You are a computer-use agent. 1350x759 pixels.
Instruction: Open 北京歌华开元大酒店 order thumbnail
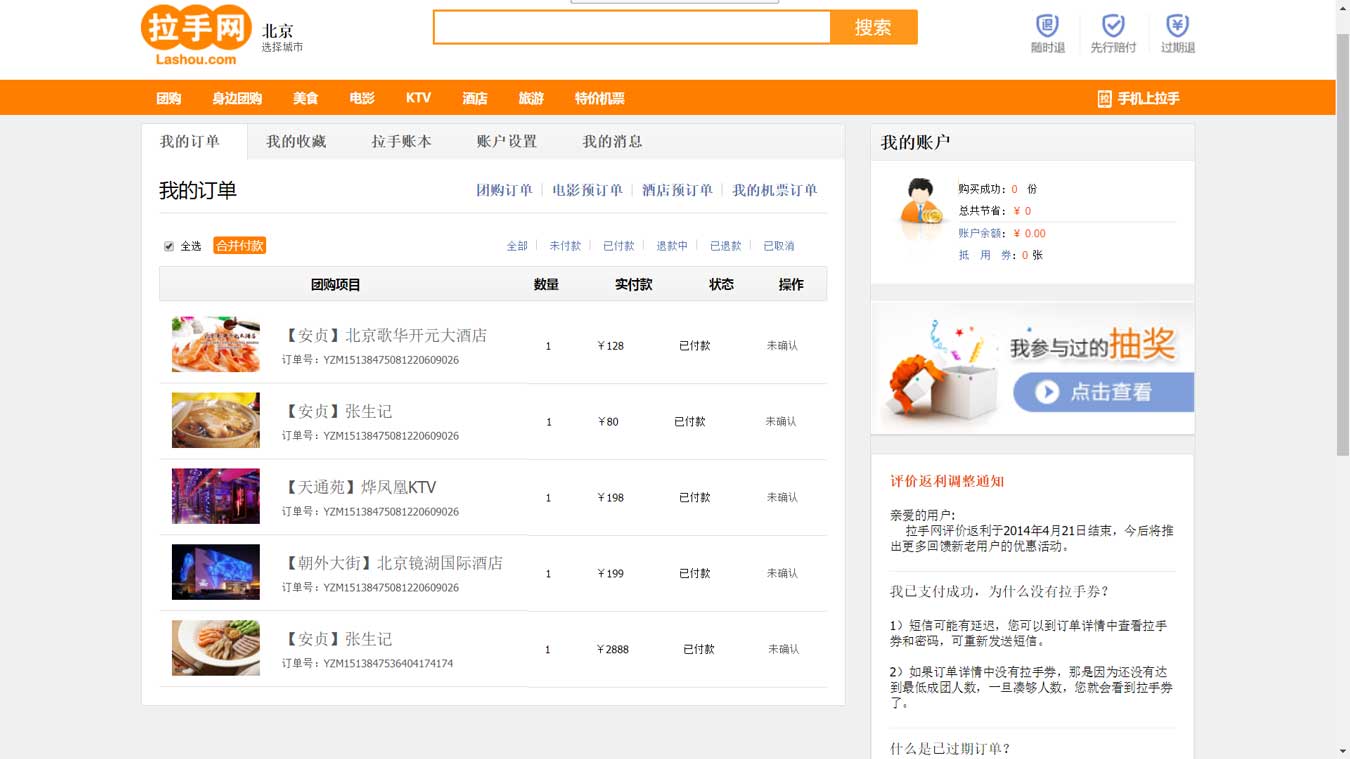click(216, 344)
